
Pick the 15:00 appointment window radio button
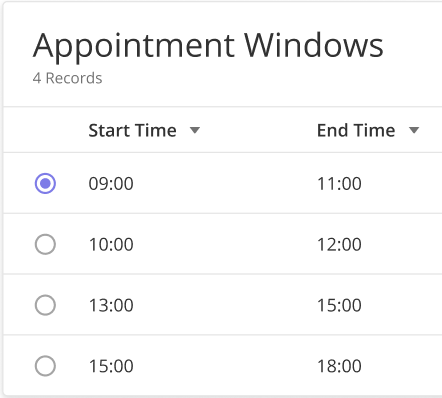tap(45, 366)
